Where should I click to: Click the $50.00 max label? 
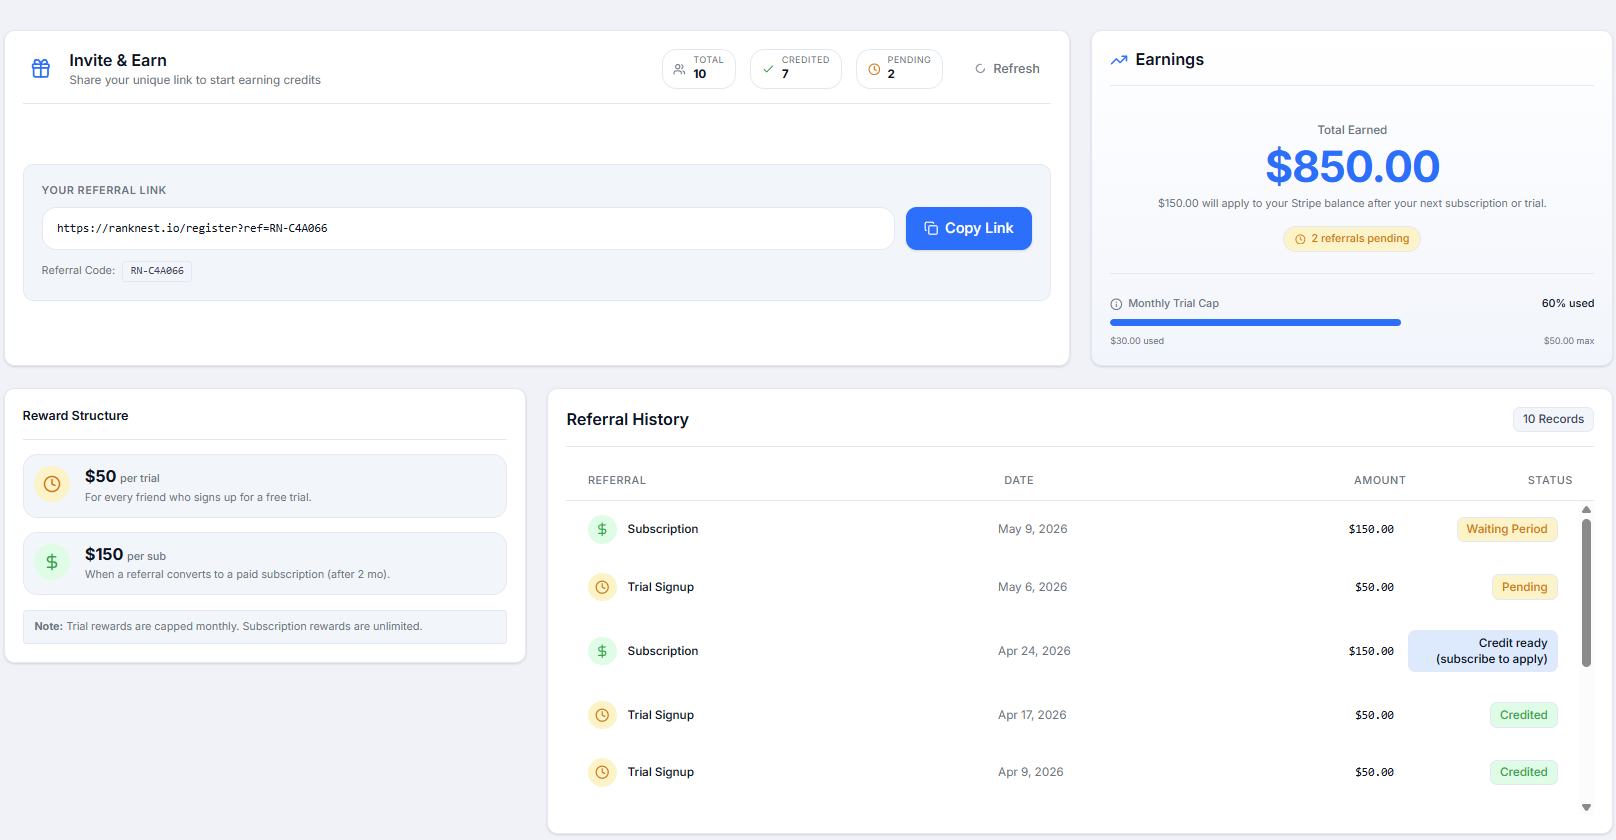(1569, 341)
